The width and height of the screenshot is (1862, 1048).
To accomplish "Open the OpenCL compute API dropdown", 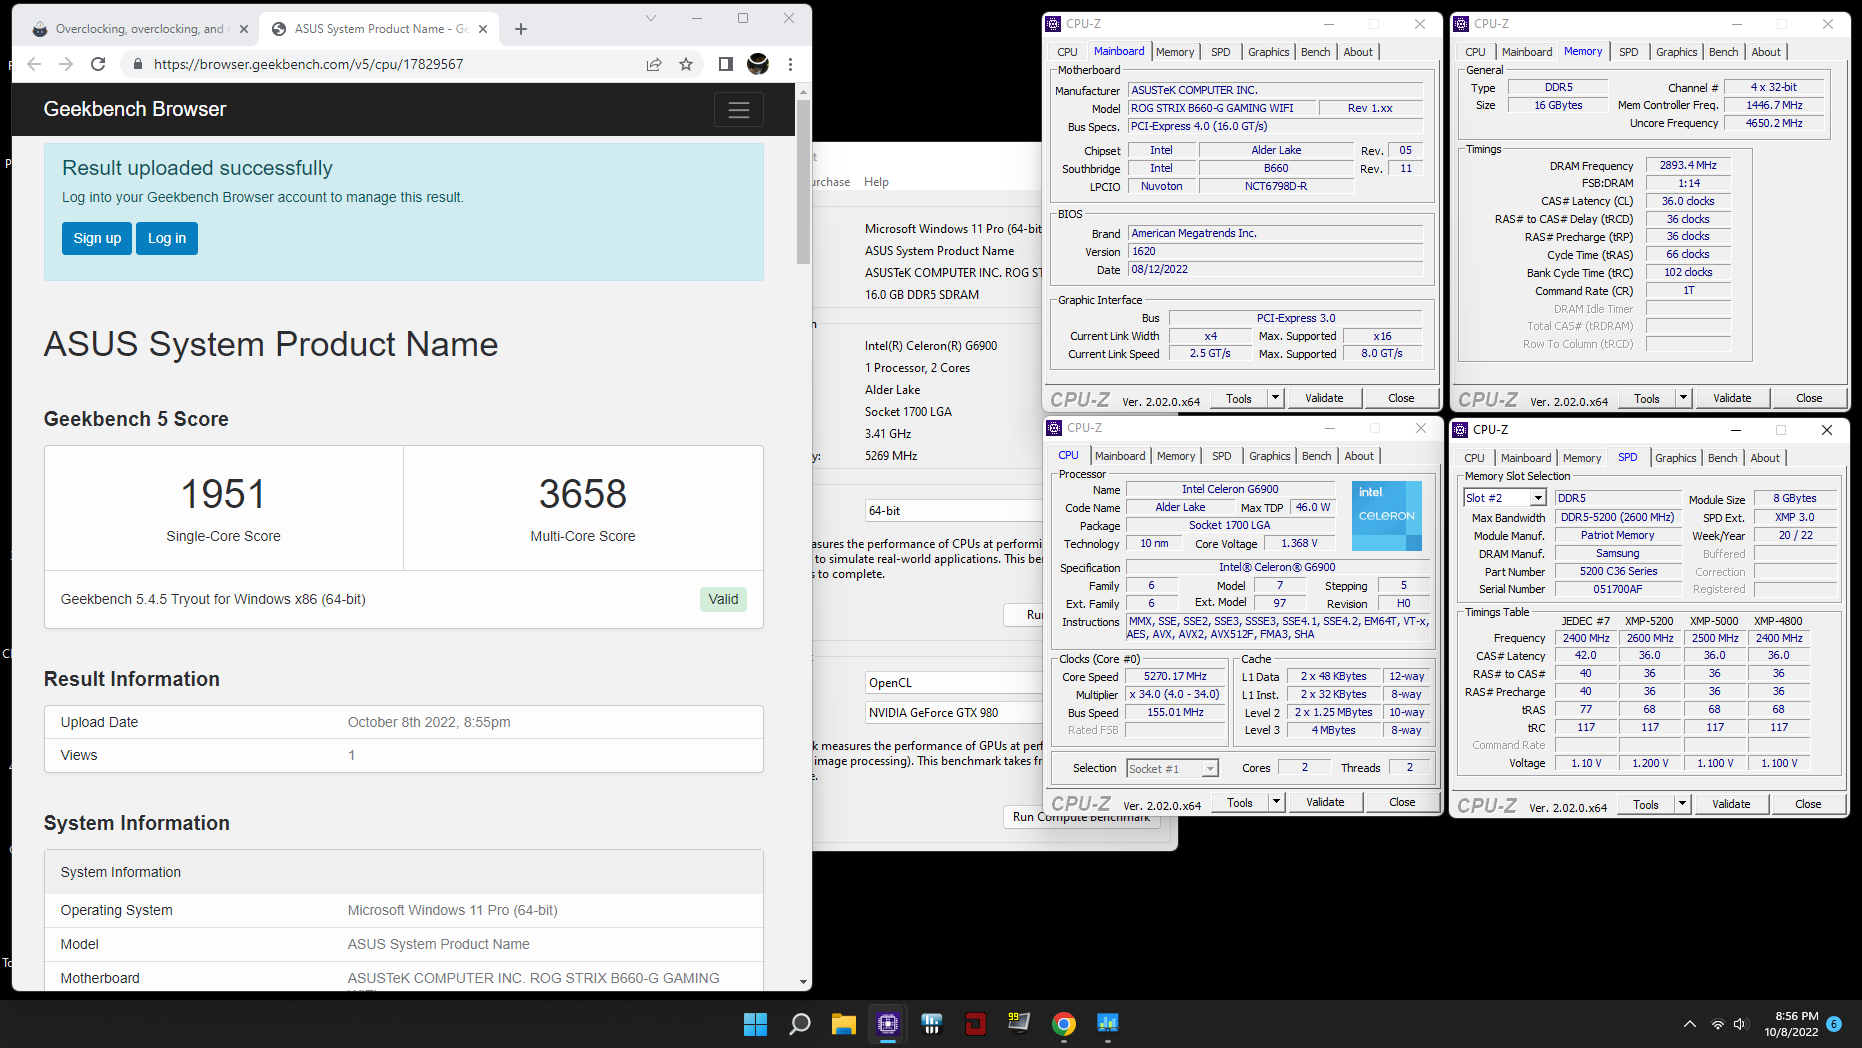I will (x=953, y=683).
